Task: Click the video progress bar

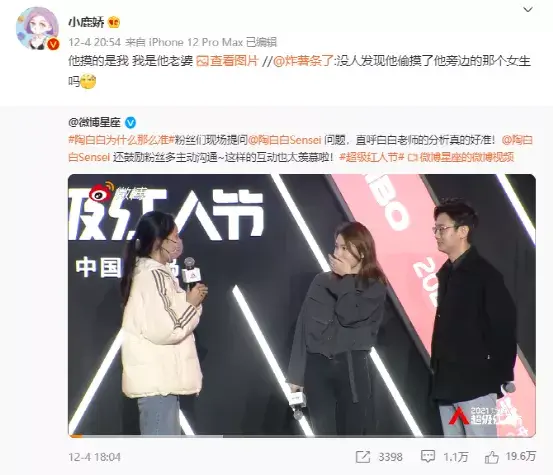Action: (302, 436)
